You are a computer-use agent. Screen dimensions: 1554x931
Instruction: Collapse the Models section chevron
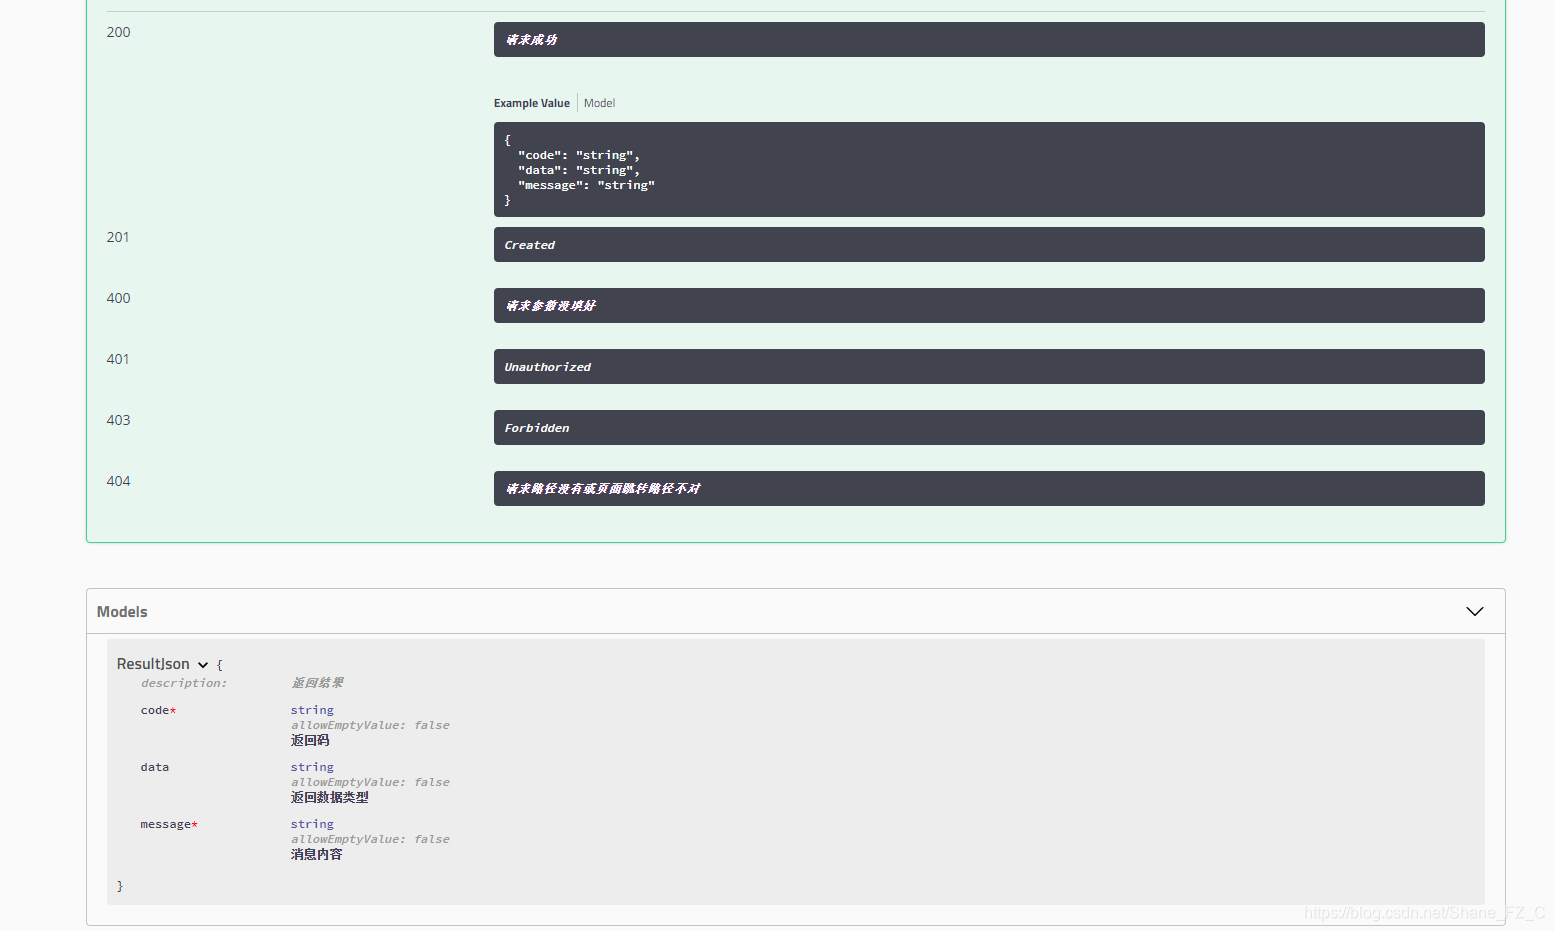click(x=1474, y=611)
